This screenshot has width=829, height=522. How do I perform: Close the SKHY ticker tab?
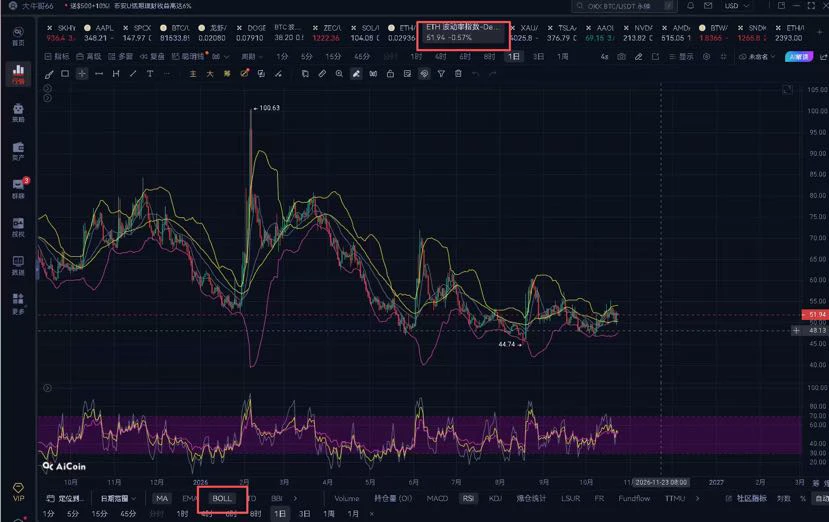point(49,28)
